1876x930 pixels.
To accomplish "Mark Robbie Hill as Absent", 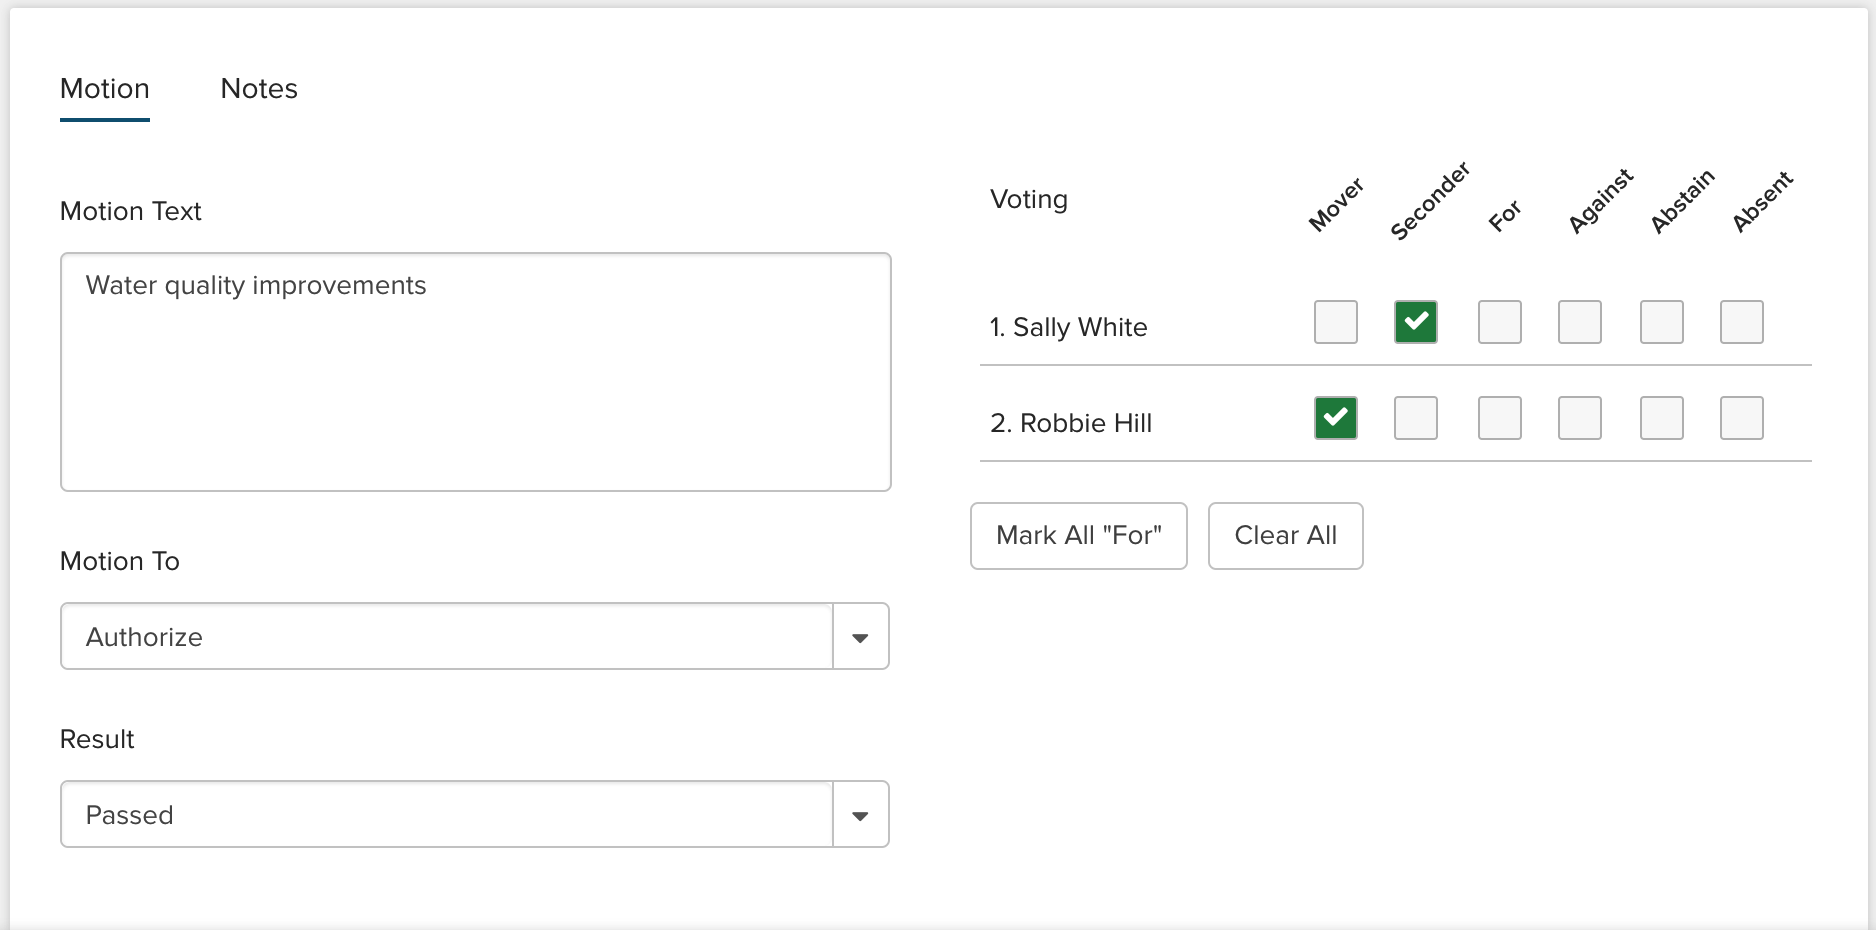I will [1742, 418].
